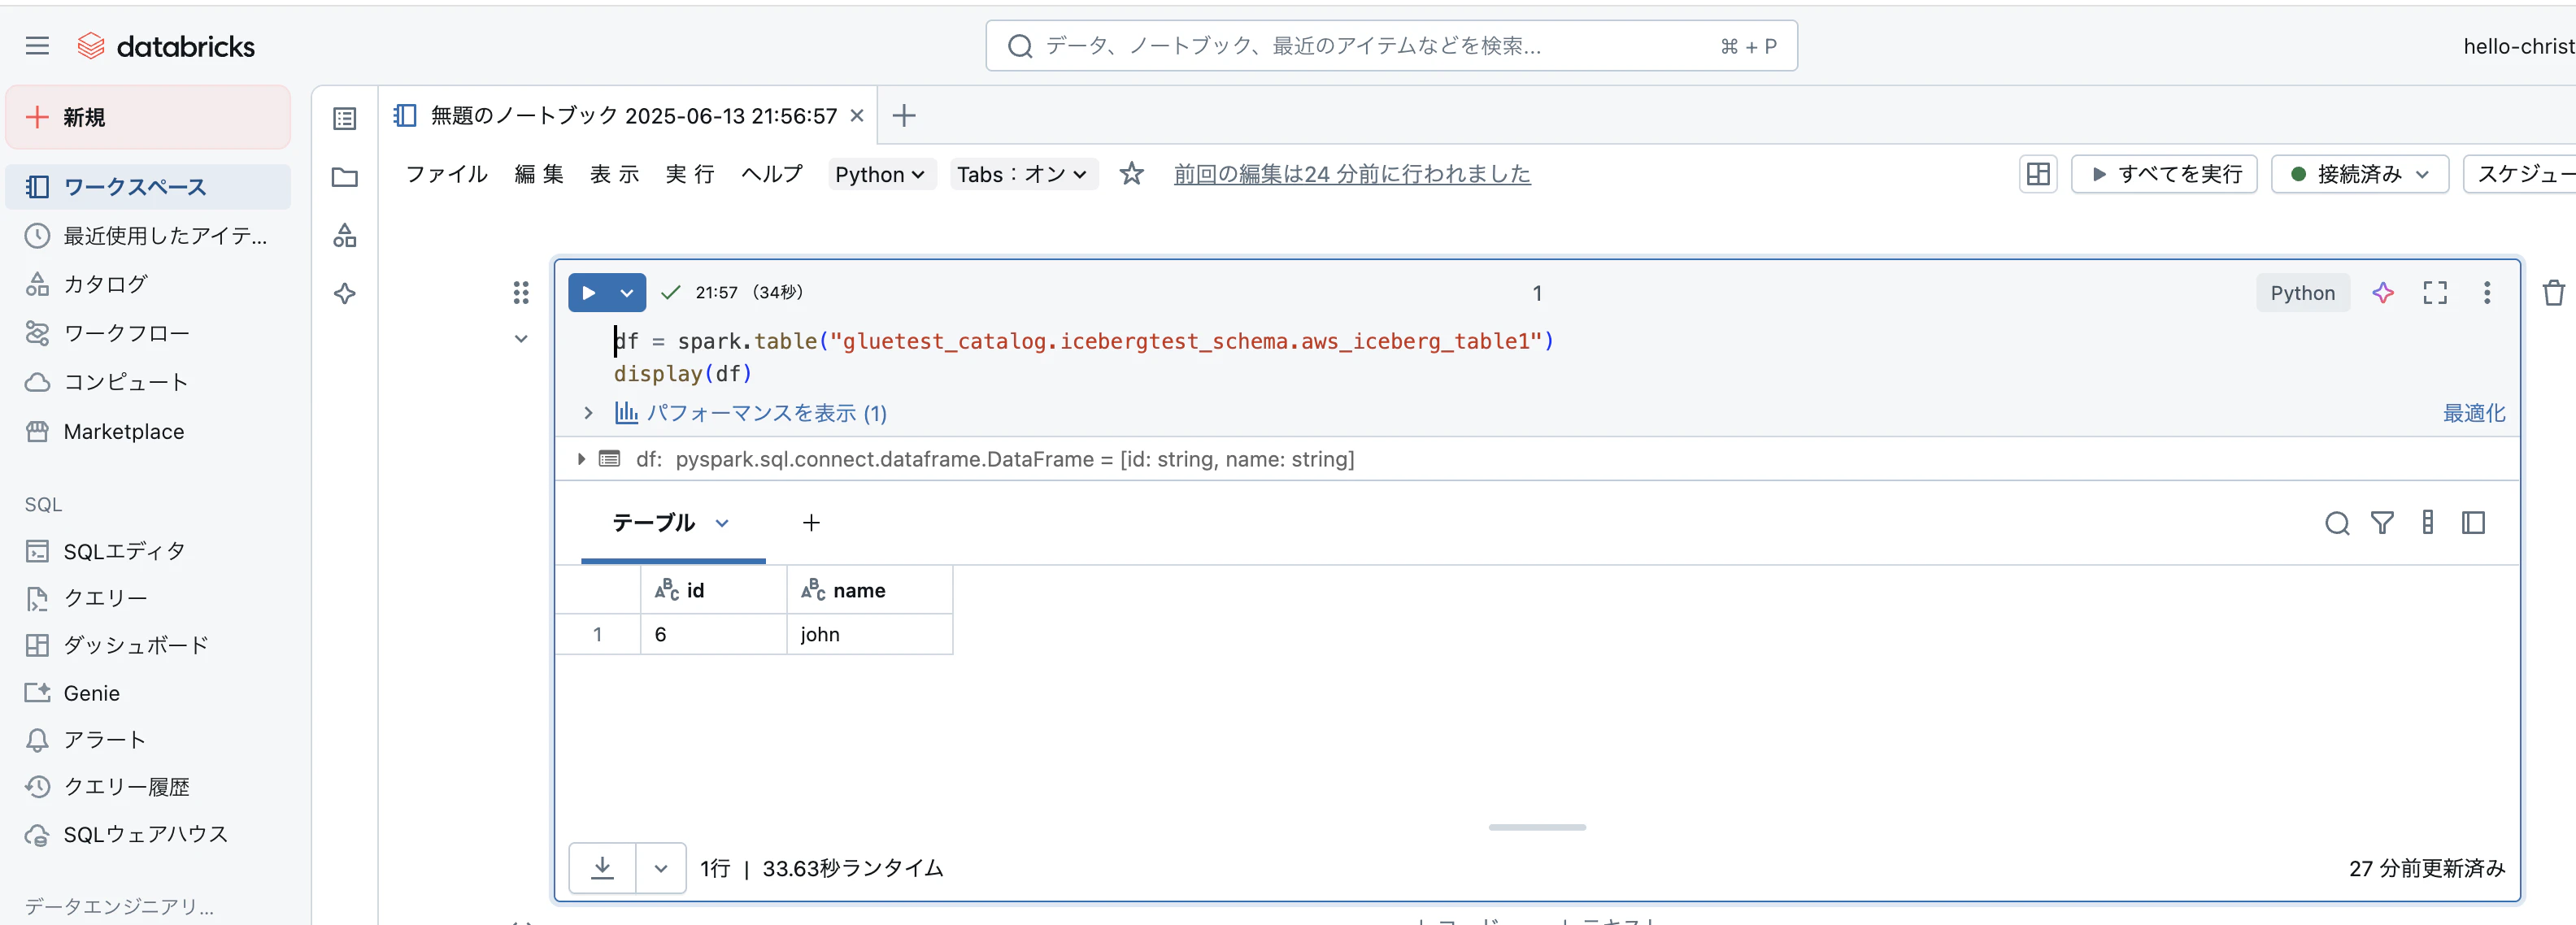Click the search box at the top
2576x925 pixels.
[1391, 46]
